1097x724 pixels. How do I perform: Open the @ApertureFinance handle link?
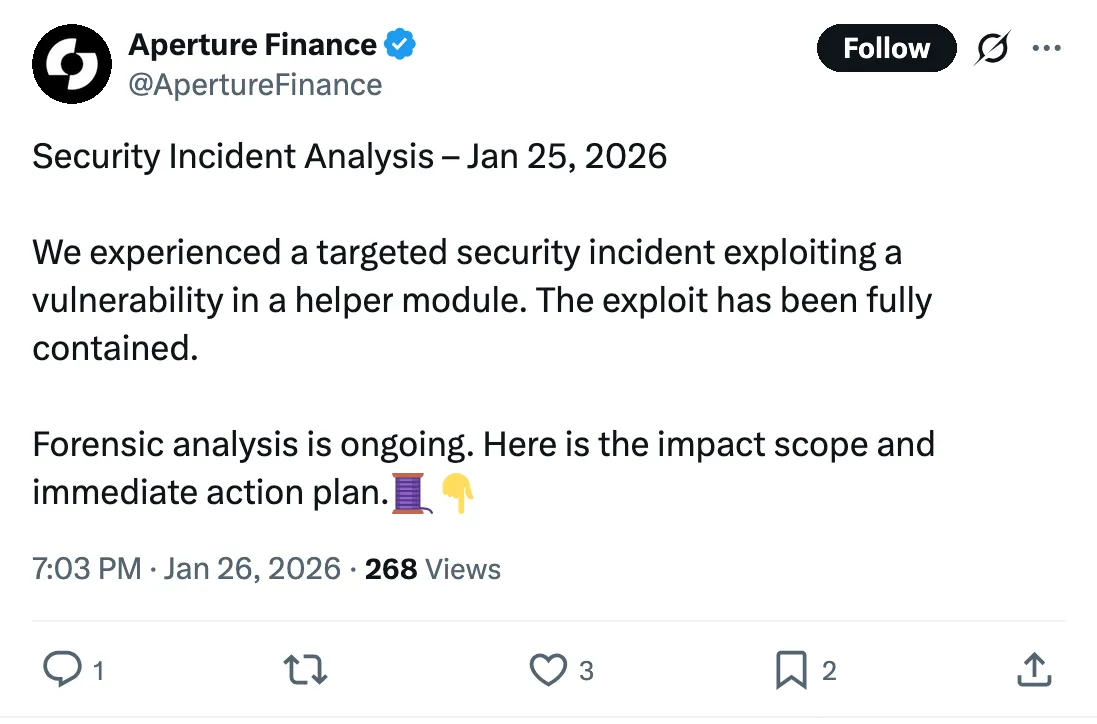[x=255, y=84]
